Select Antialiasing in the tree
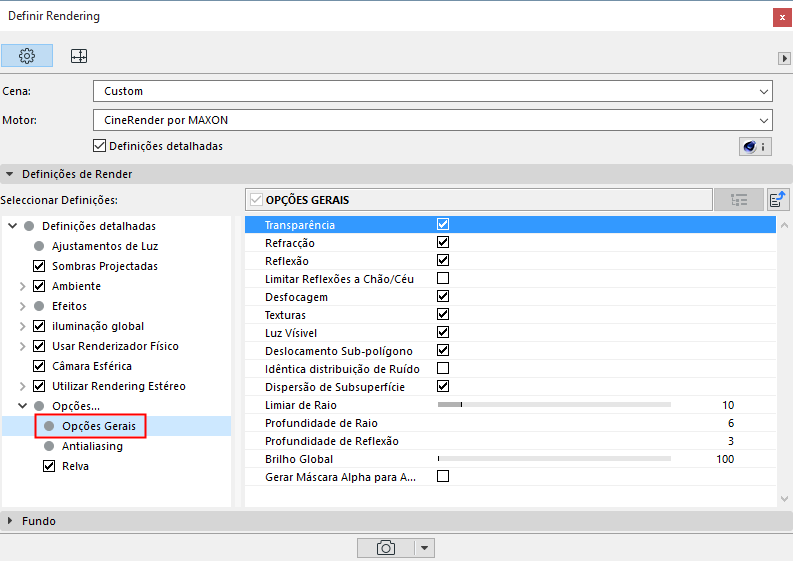This screenshot has height=561, width=793. (x=93, y=446)
